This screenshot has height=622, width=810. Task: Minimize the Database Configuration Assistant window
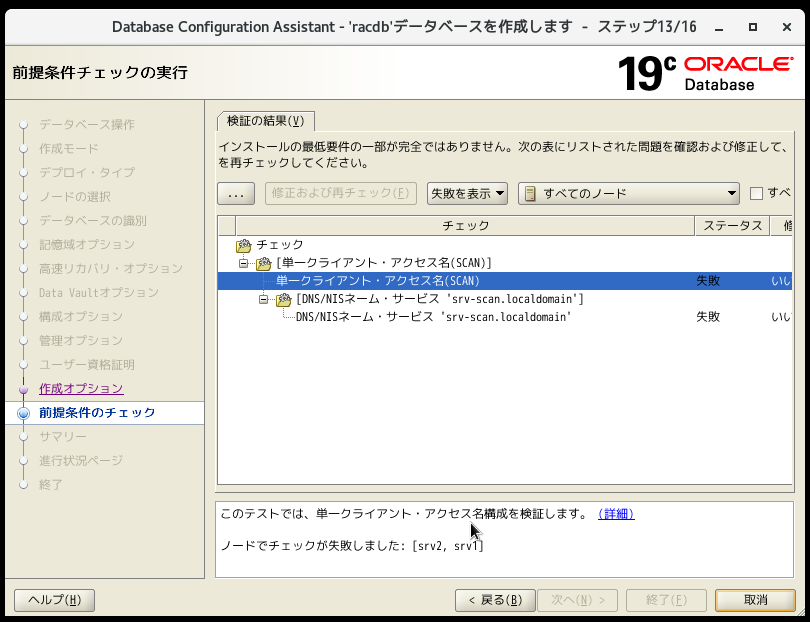pos(719,27)
